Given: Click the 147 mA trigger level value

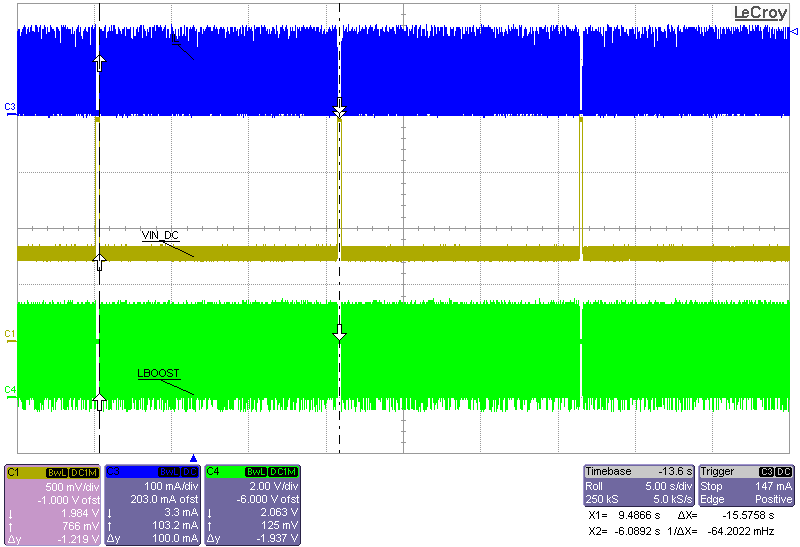Looking at the screenshot, I should (x=773, y=486).
